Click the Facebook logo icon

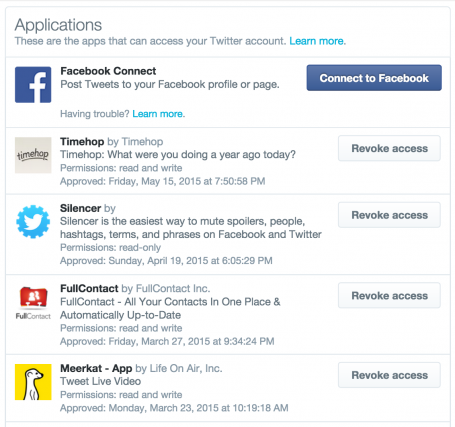(33, 84)
